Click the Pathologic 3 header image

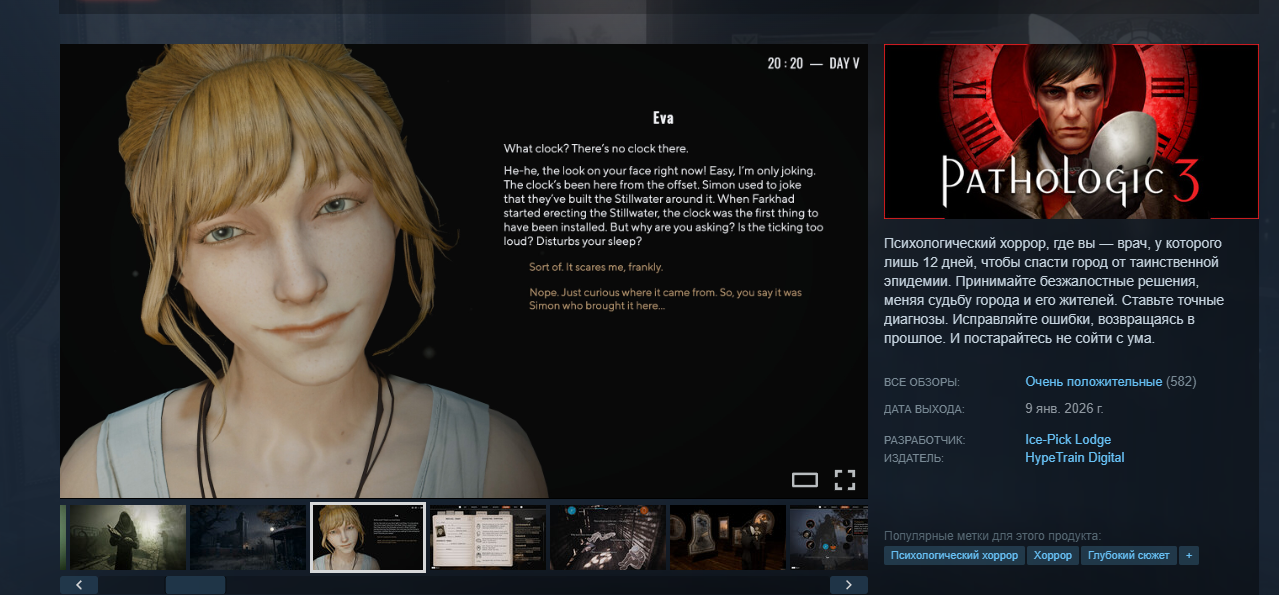click(x=1071, y=131)
